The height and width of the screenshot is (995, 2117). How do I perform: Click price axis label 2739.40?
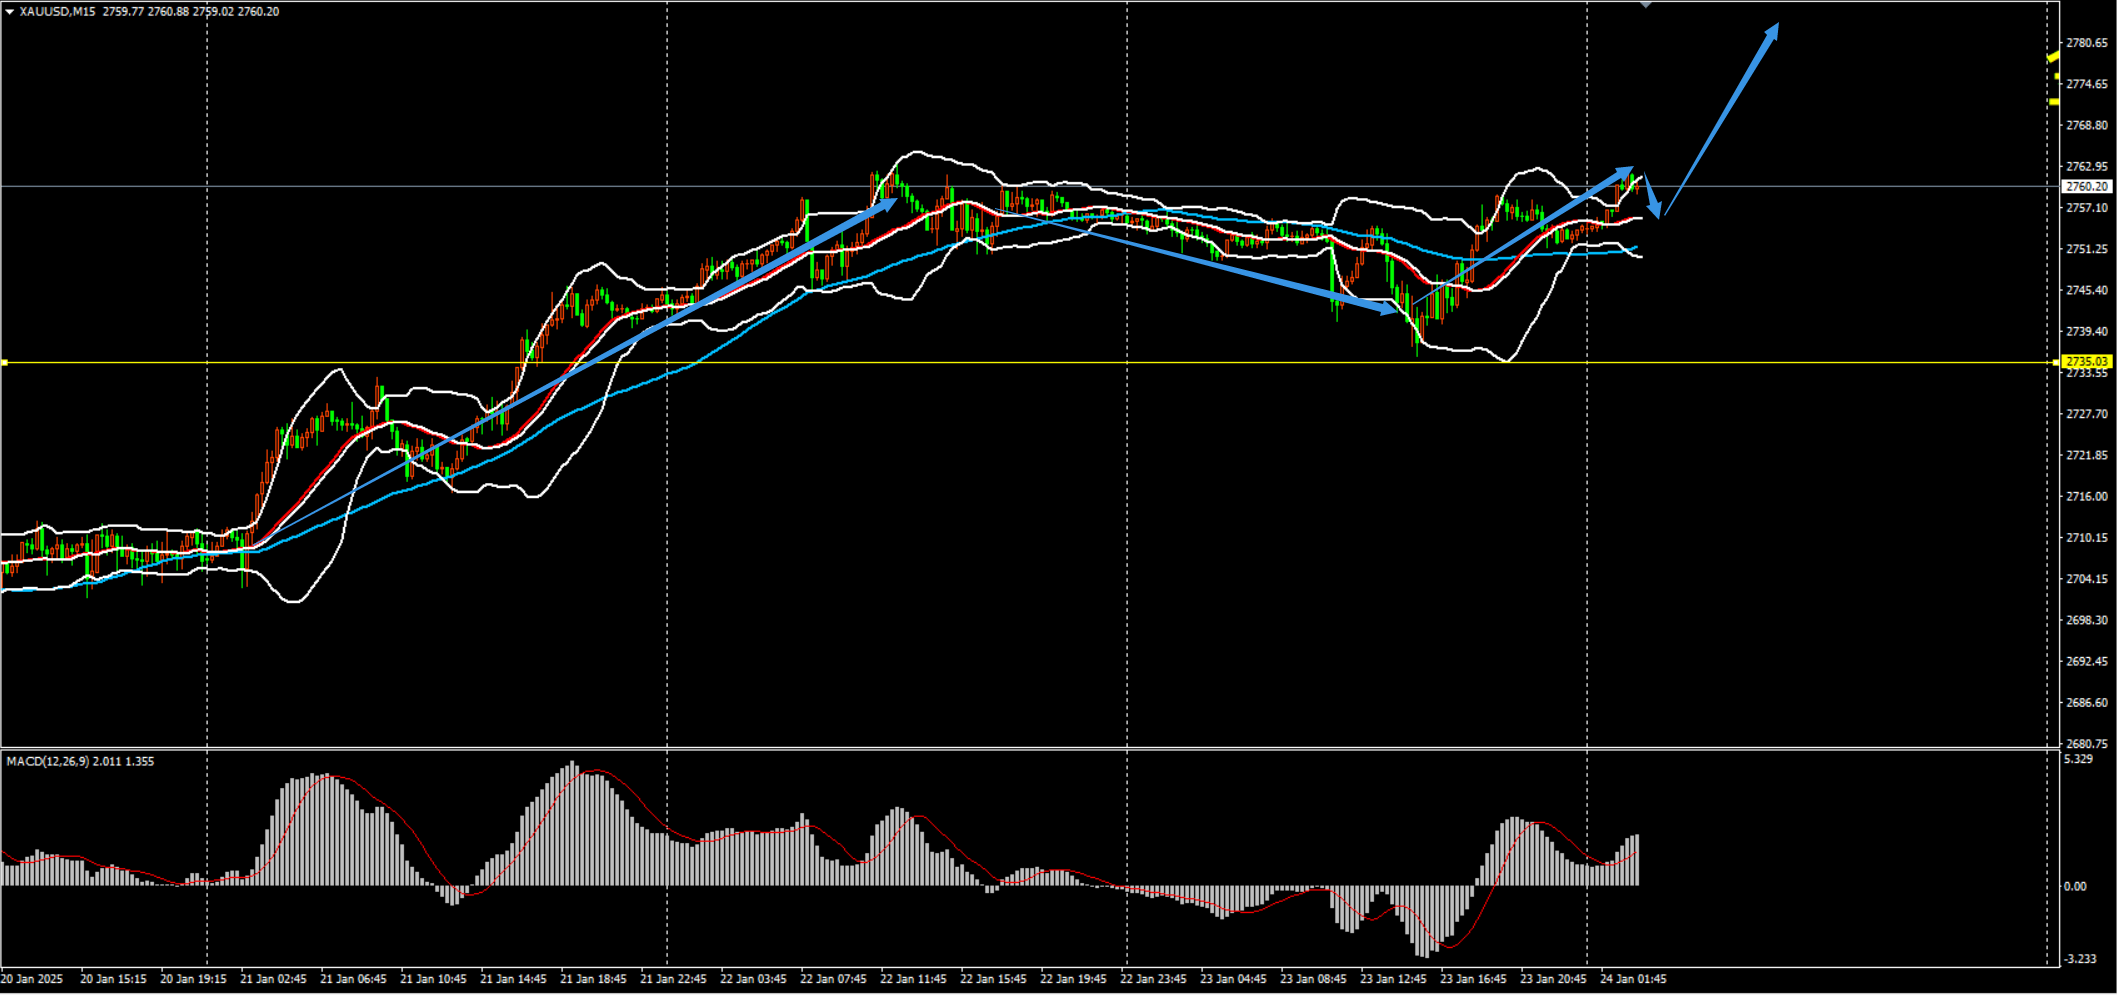2087,331
